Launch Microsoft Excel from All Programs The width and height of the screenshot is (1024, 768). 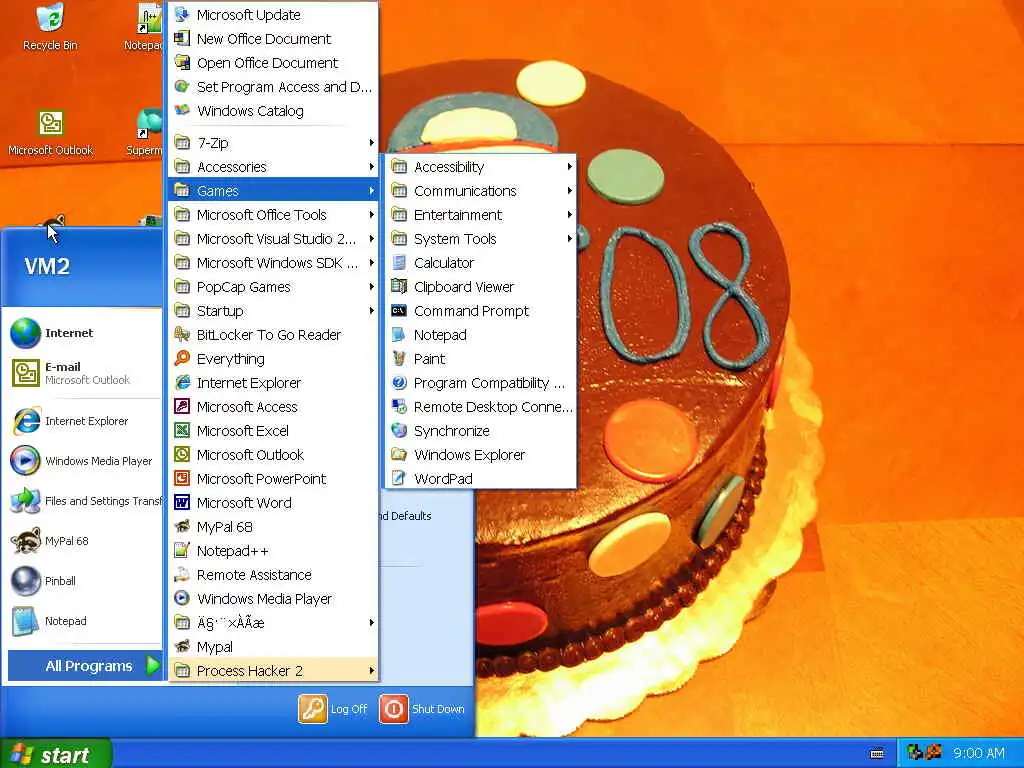click(274, 431)
